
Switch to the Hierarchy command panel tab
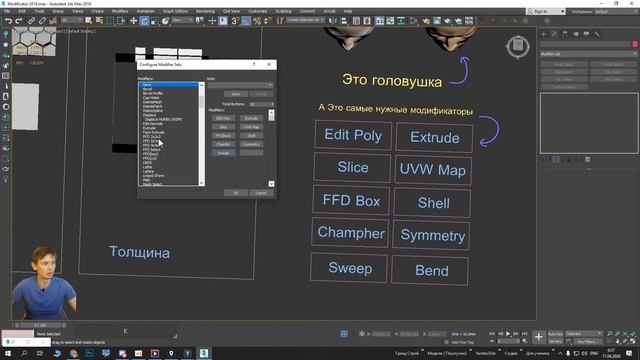[x=565, y=34]
